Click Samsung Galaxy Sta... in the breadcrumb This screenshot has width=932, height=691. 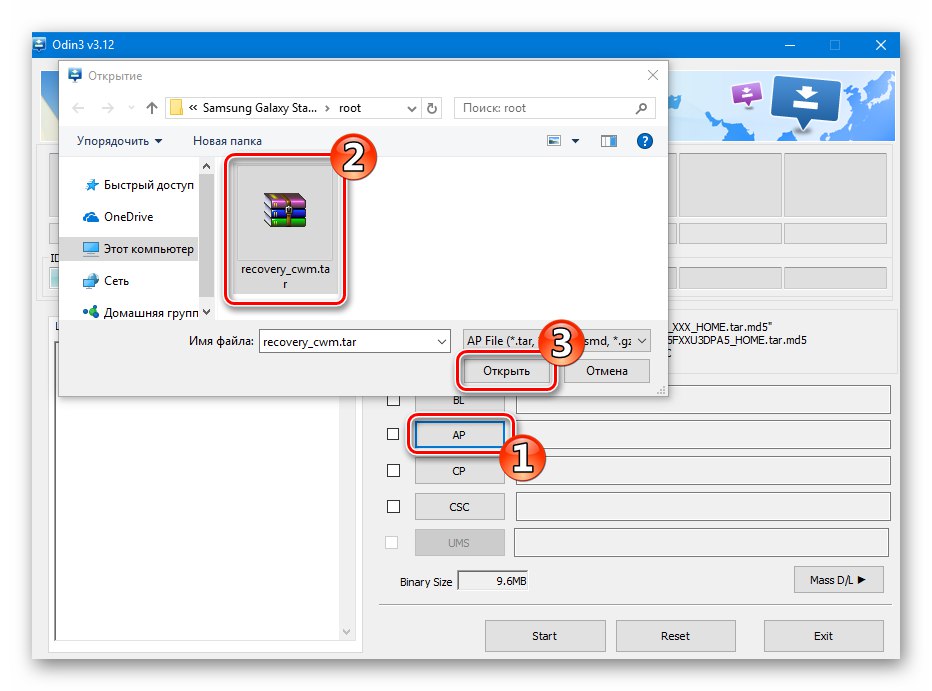(260, 108)
